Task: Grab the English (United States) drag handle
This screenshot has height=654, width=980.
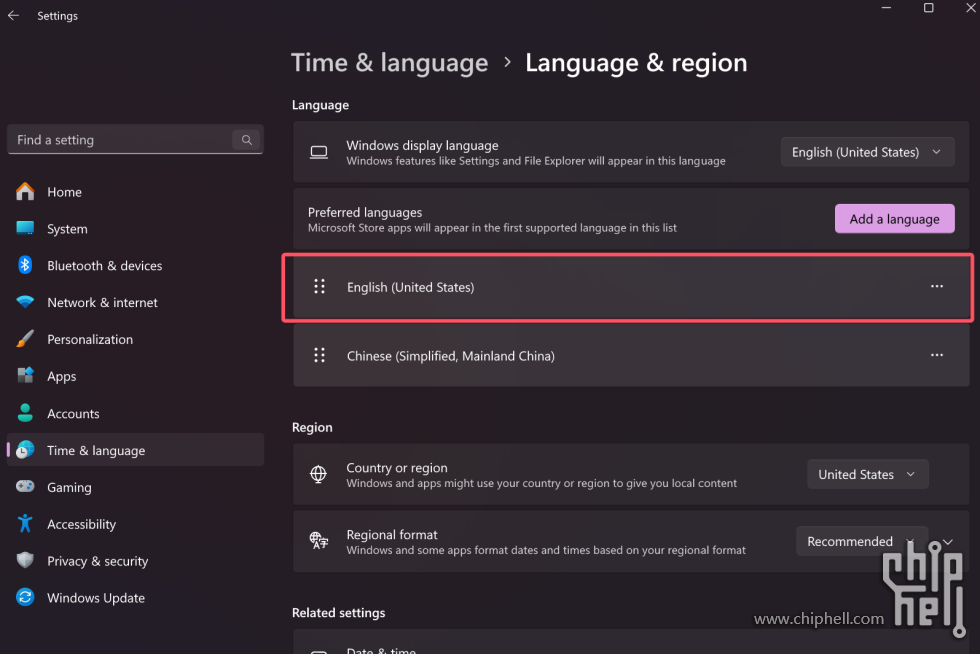Action: [x=319, y=286]
